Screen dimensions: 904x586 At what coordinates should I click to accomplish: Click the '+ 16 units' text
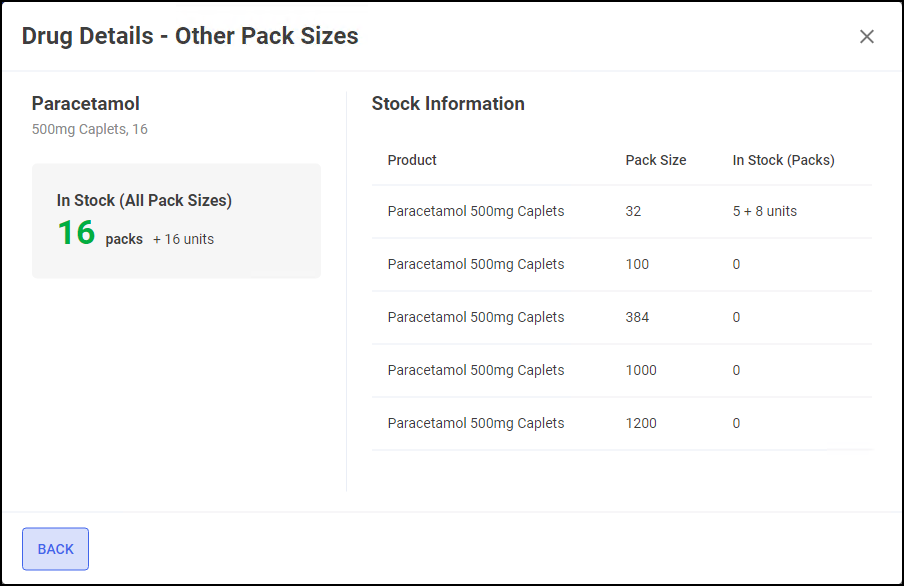(x=183, y=239)
